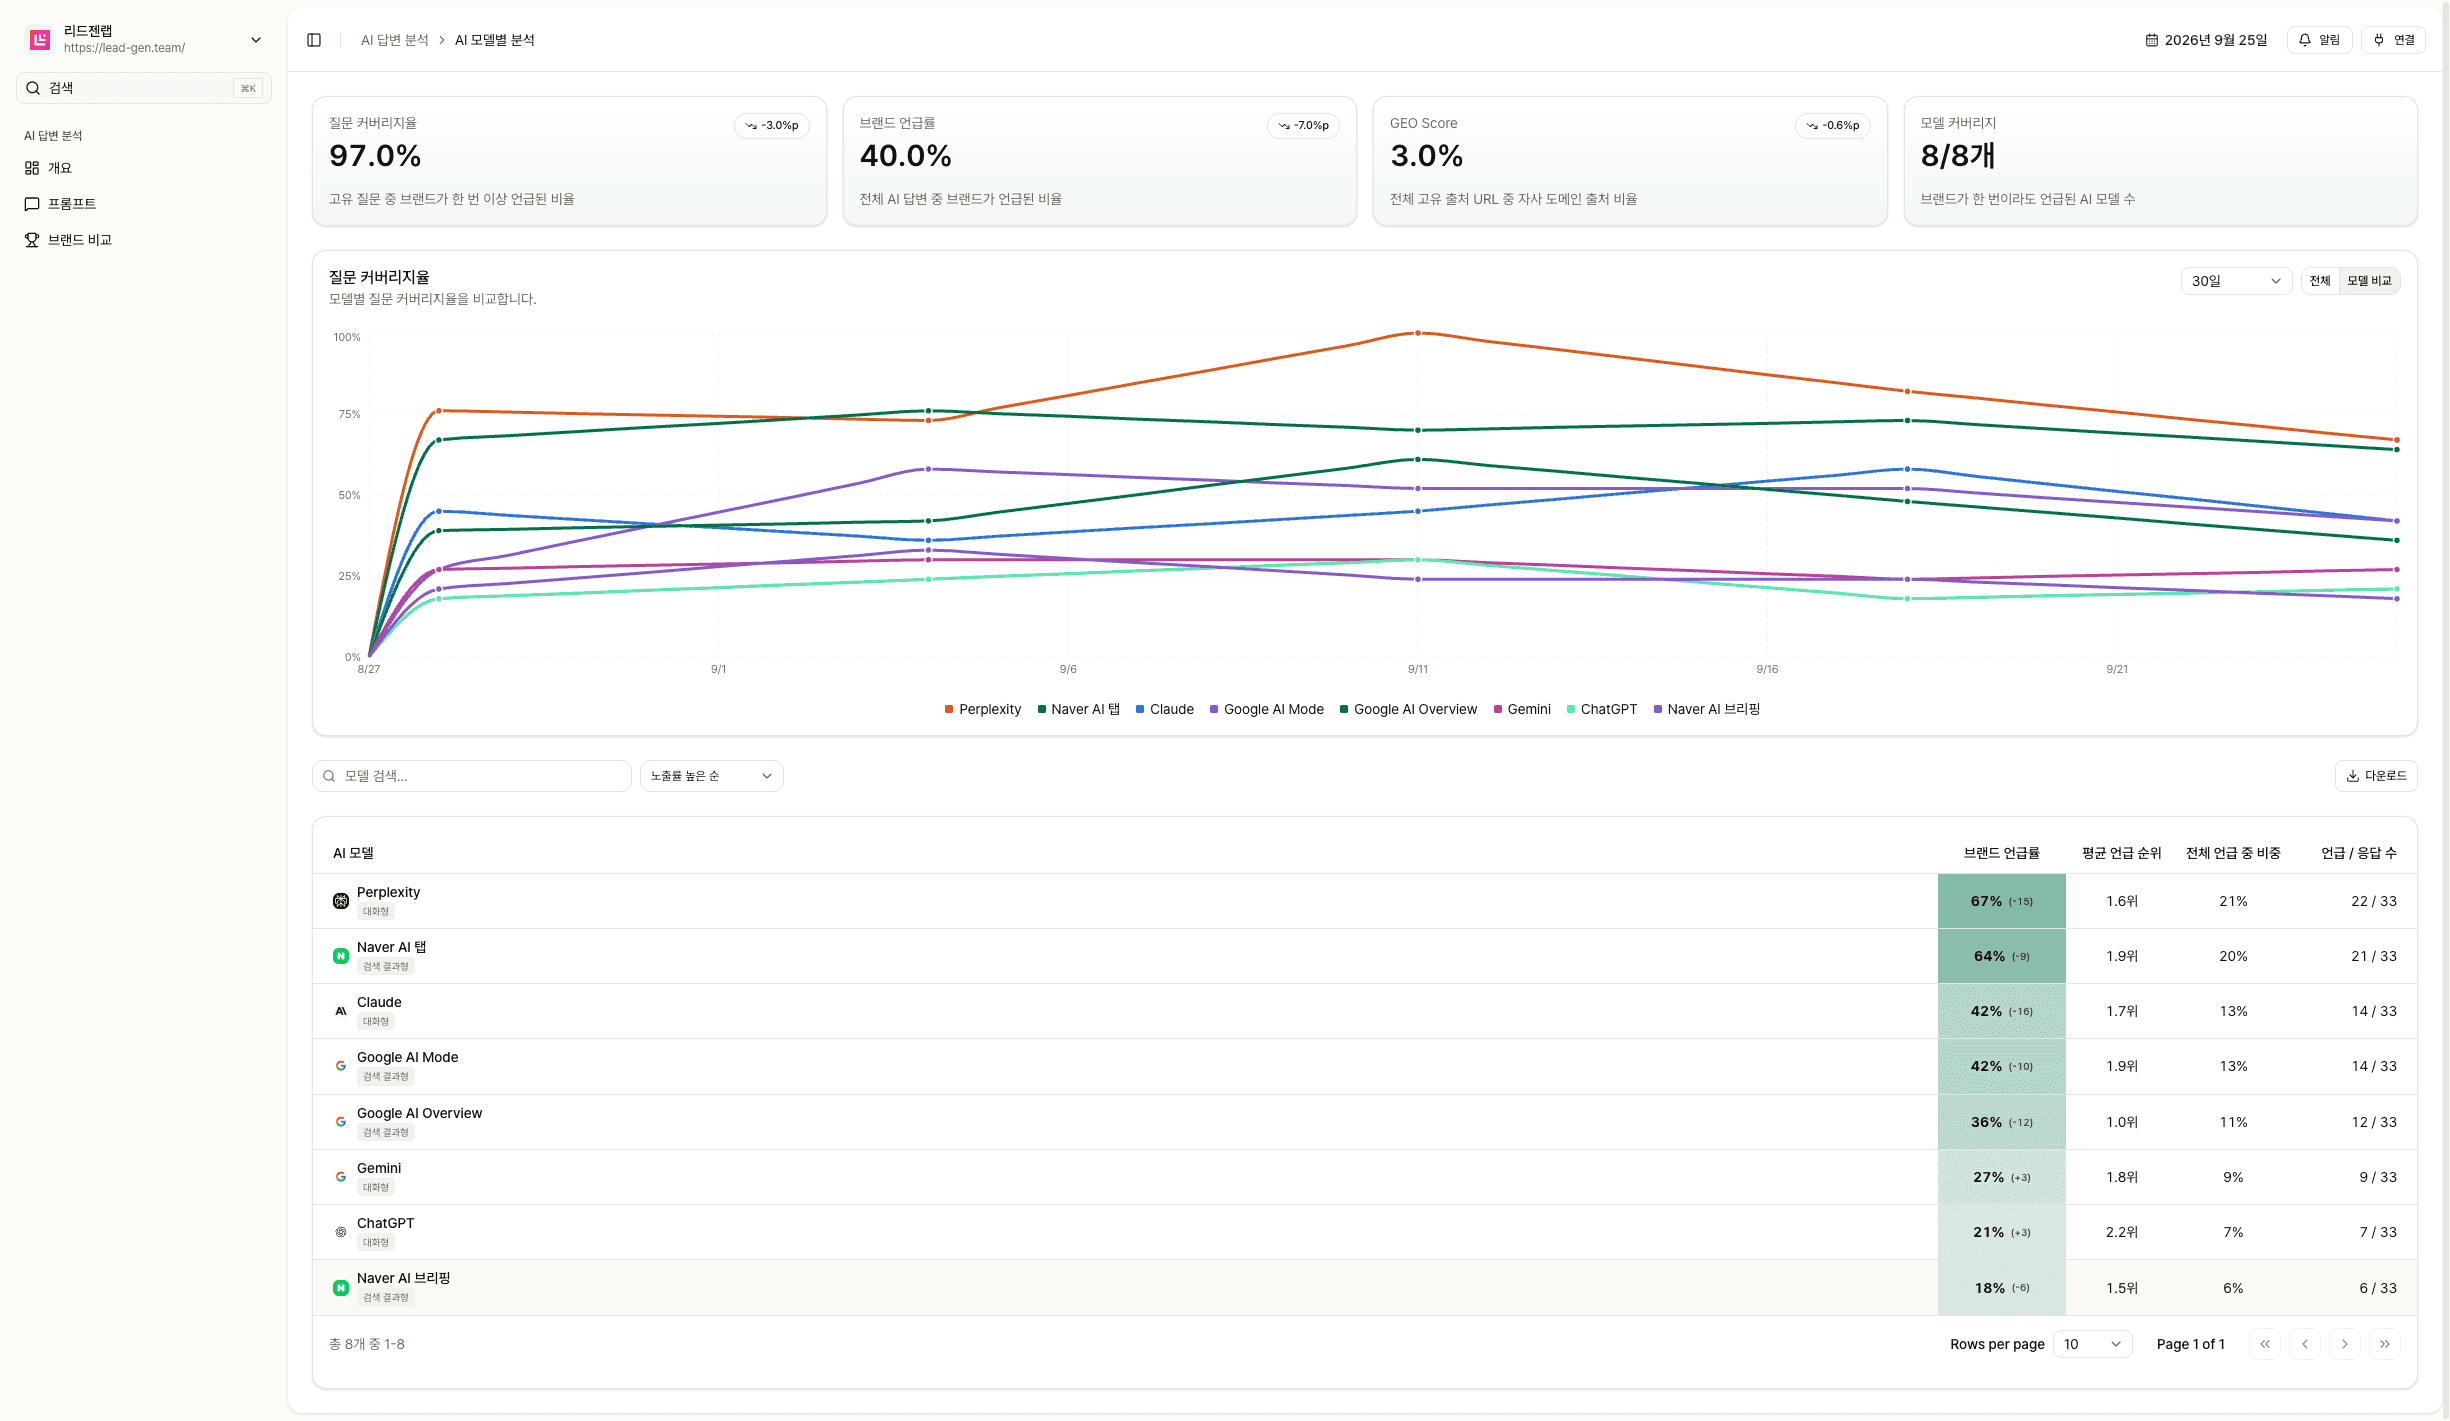Open 프롬프트 in the sidebar
Image resolution: width=2450 pixels, height=1421 pixels.
(x=144, y=204)
